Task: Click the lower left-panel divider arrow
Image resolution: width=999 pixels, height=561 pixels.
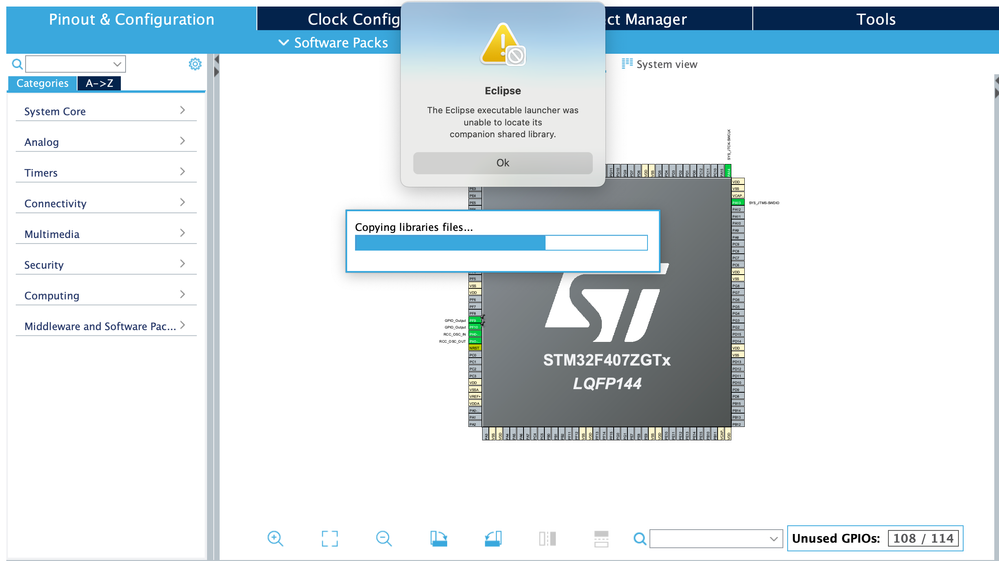Action: click(x=216, y=72)
